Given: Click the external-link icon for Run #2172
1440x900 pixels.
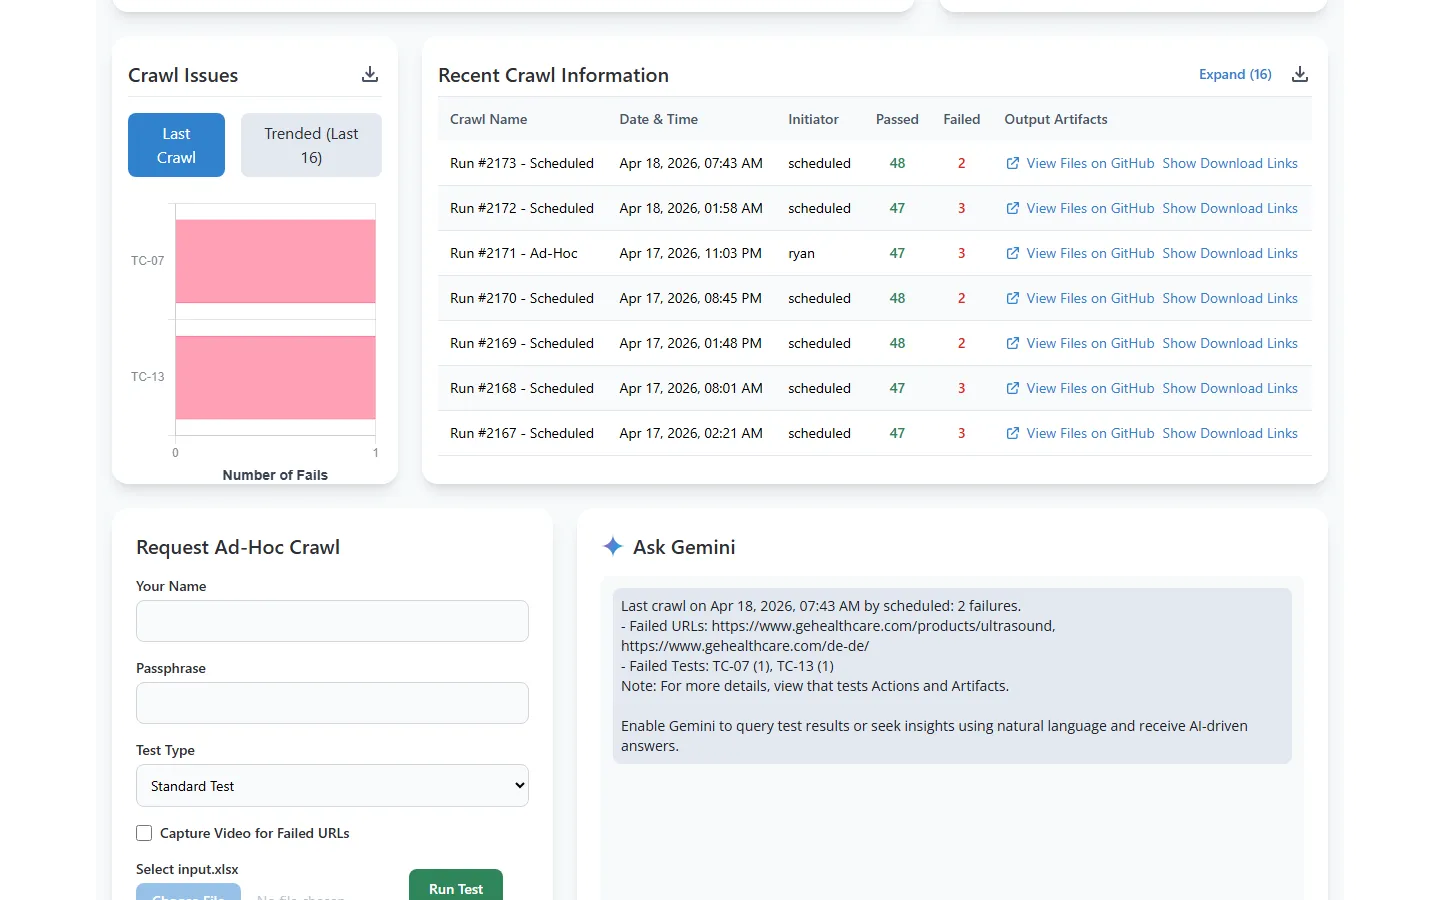Looking at the screenshot, I should 1011,208.
